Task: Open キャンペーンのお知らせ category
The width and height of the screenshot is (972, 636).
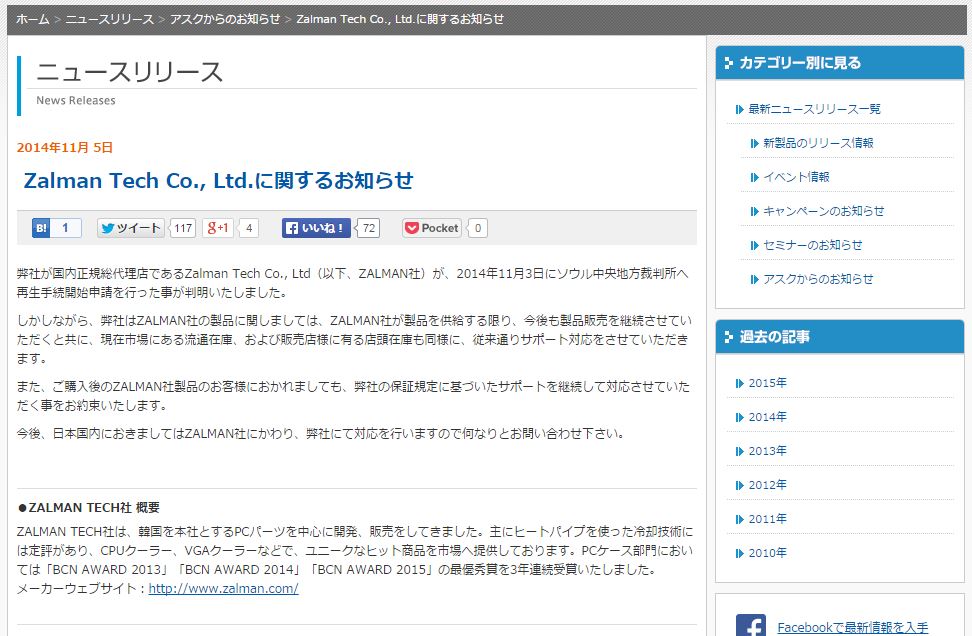Action: pyautogui.click(x=823, y=211)
